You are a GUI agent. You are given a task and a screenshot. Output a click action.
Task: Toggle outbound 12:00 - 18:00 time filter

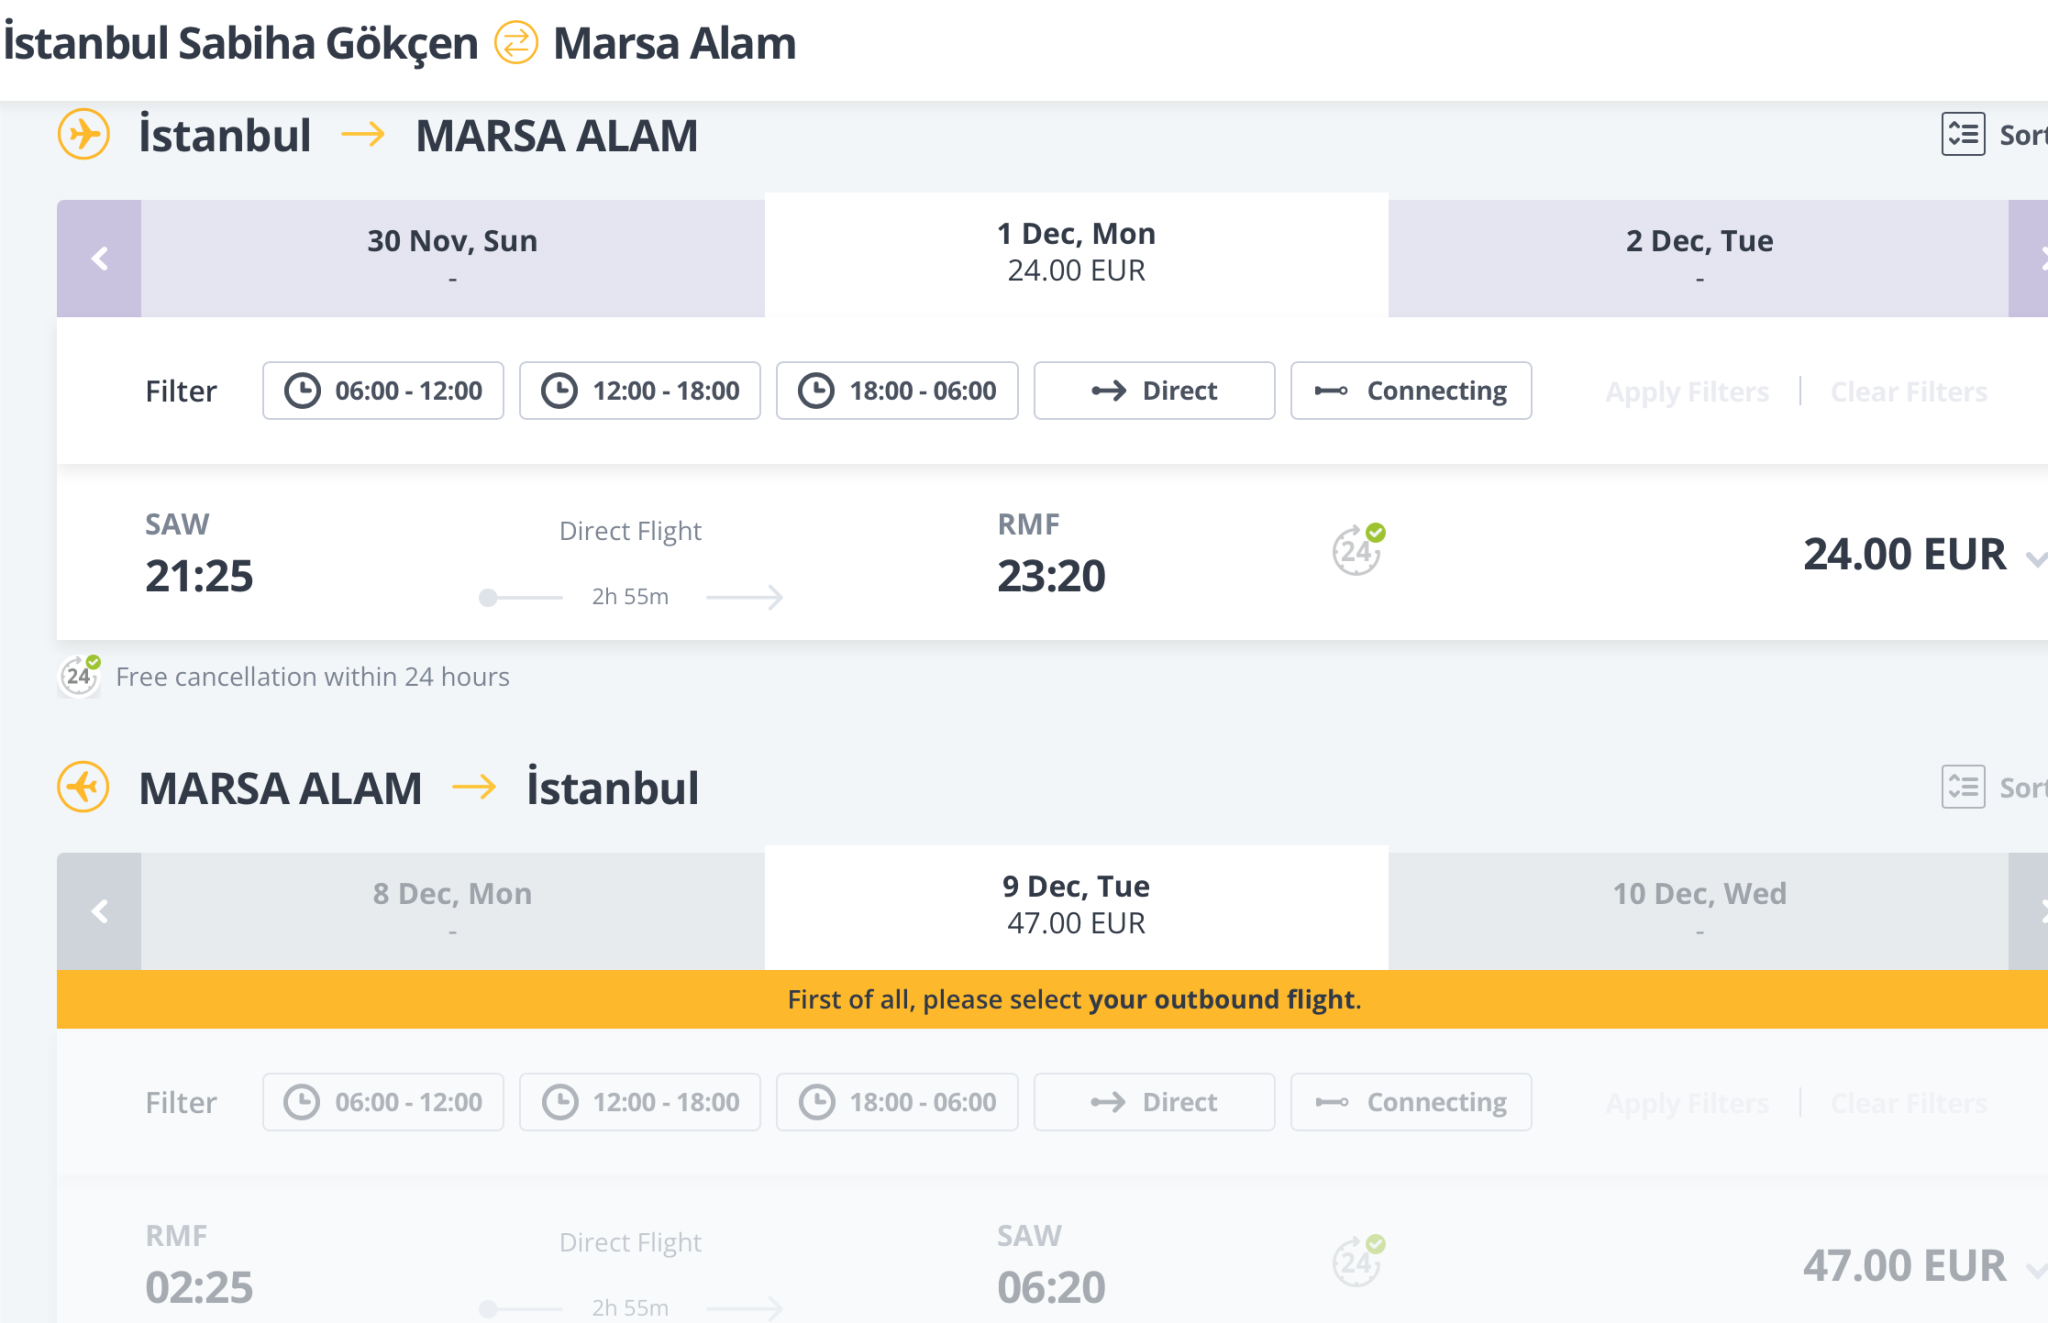640,391
